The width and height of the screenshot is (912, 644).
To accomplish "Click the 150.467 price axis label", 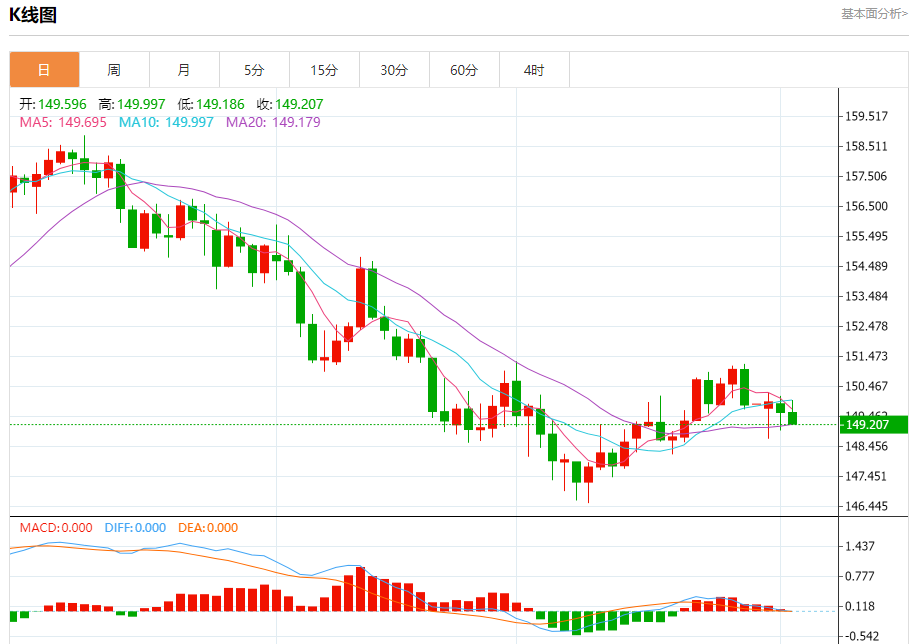I will 866,386.
